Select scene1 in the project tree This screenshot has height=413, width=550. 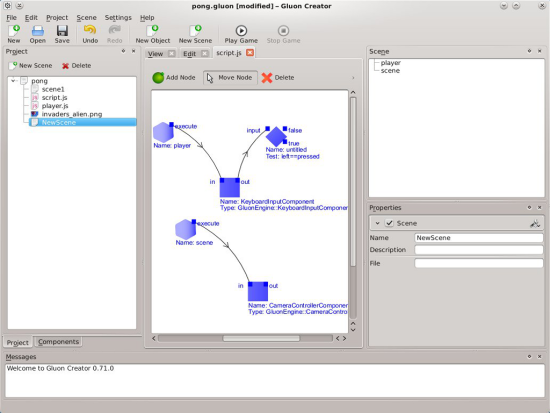53,89
